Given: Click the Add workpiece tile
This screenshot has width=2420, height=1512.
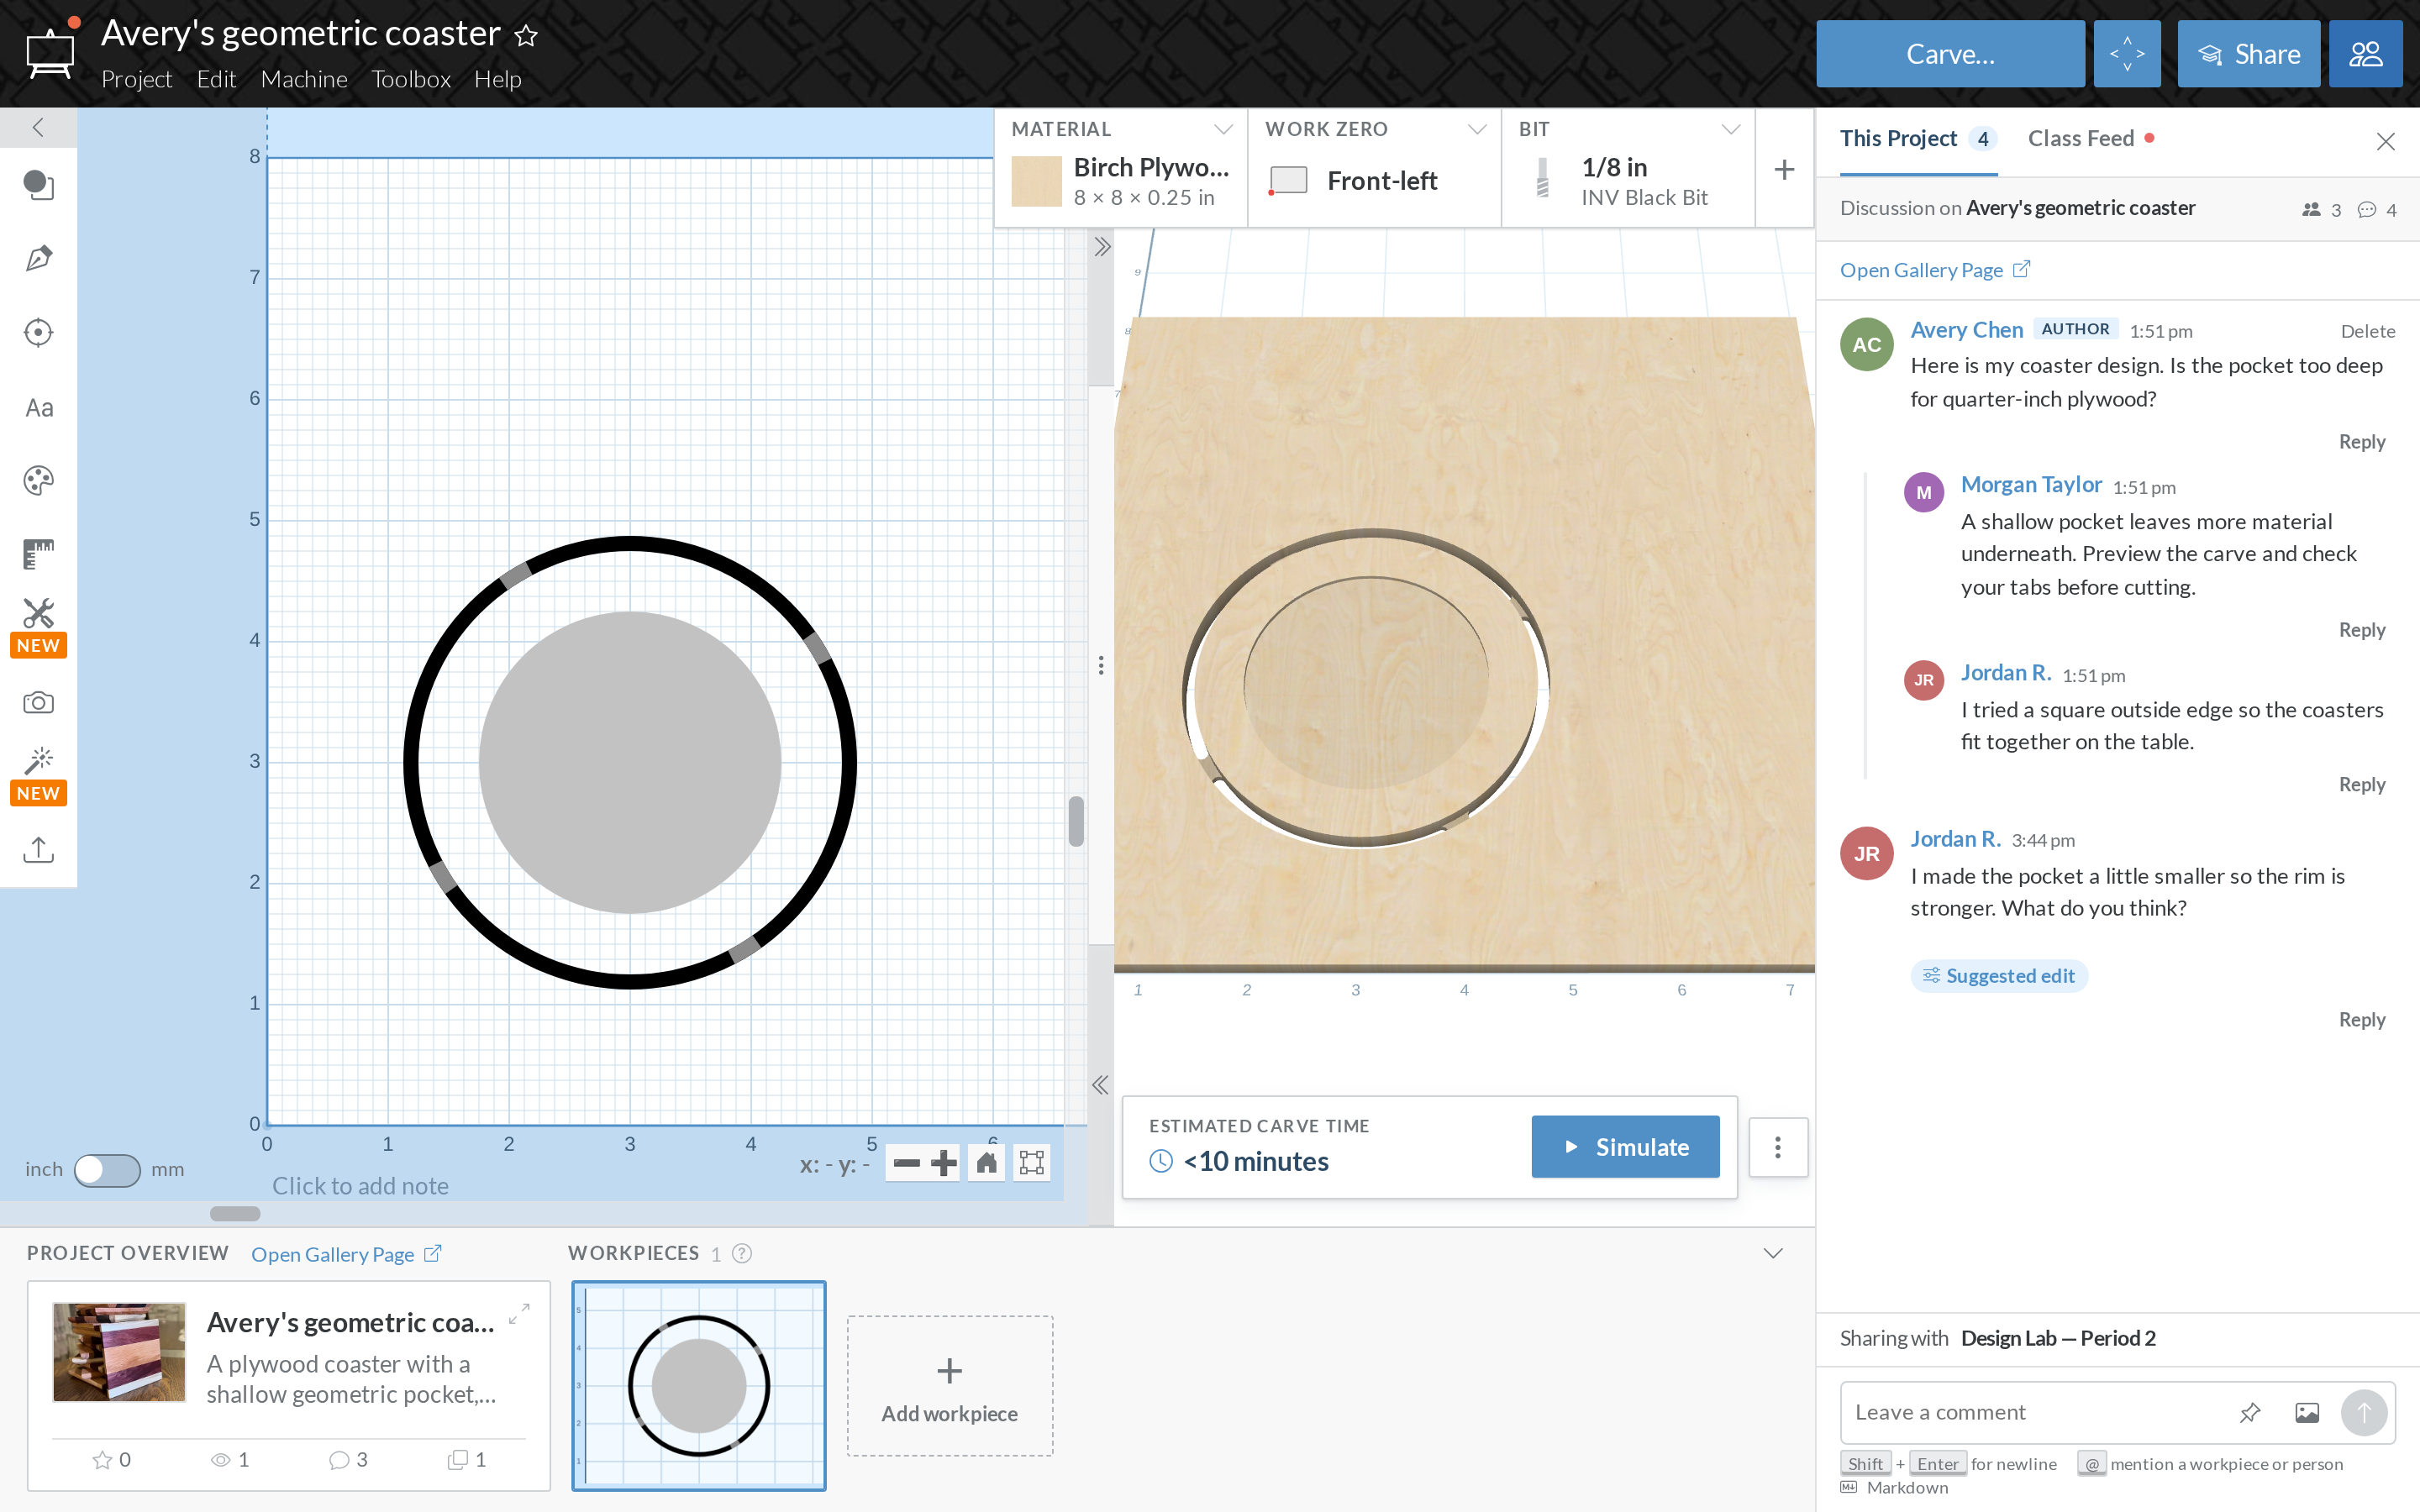Looking at the screenshot, I should (949, 1386).
